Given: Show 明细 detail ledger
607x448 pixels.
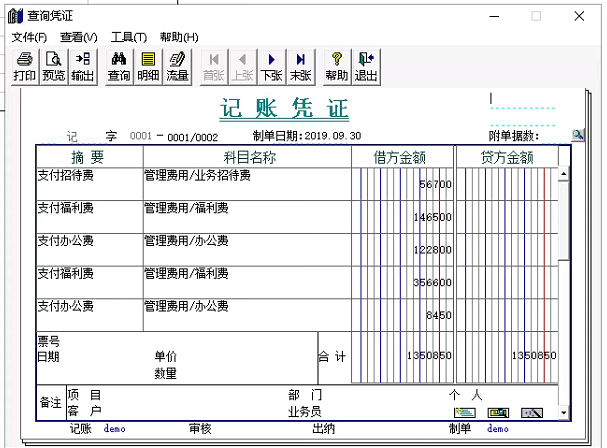Looking at the screenshot, I should tap(148, 67).
